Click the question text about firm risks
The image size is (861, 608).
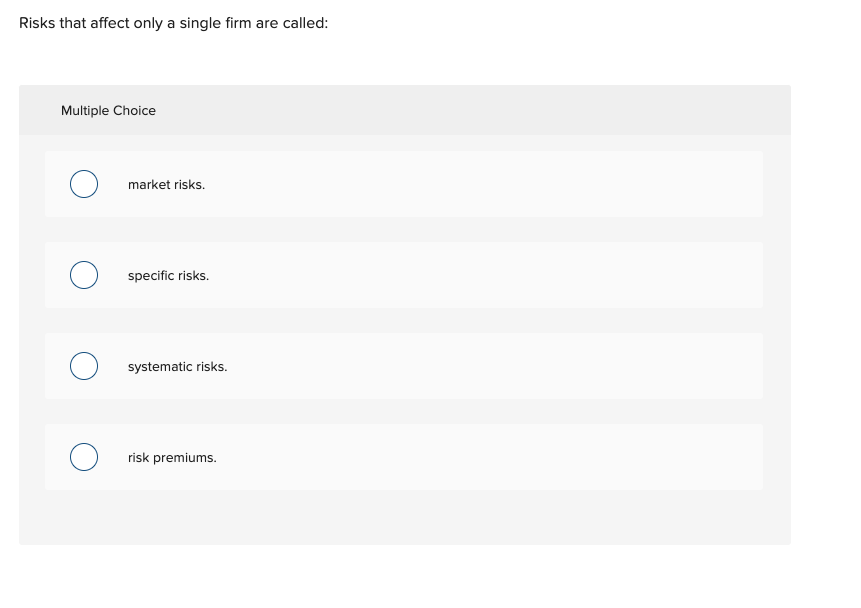coord(173,22)
